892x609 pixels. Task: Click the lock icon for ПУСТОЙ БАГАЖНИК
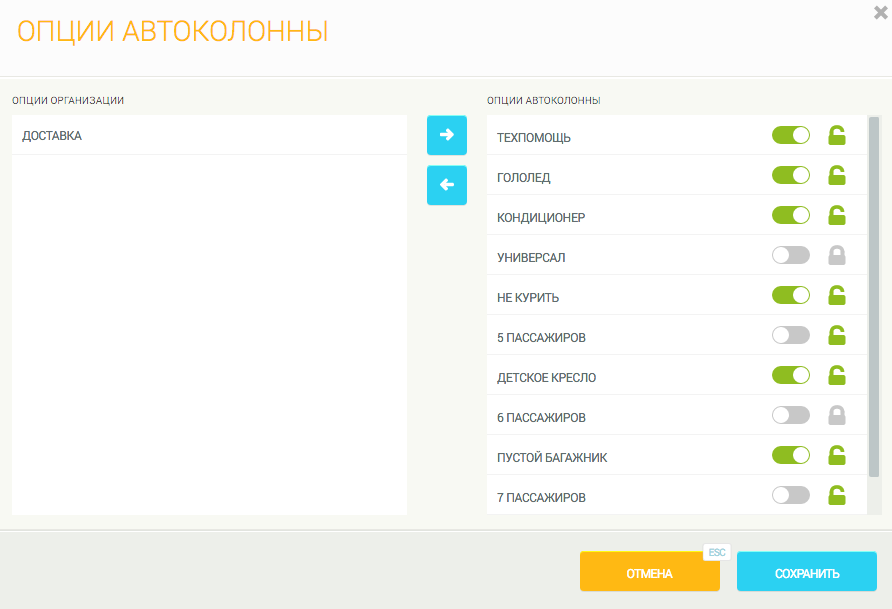[837, 455]
